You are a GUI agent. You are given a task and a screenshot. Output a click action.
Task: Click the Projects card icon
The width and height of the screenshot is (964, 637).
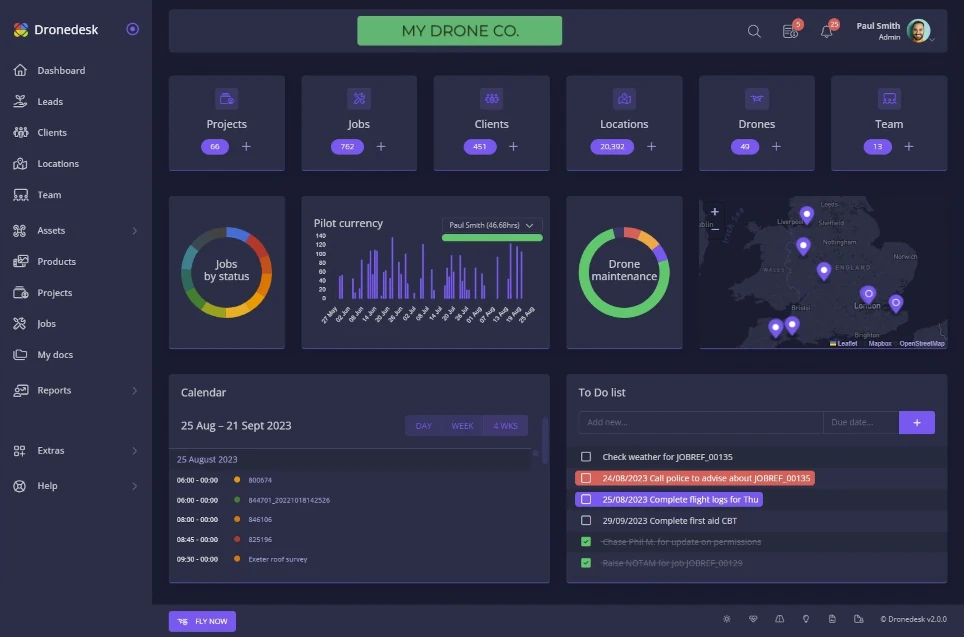[x=226, y=98]
